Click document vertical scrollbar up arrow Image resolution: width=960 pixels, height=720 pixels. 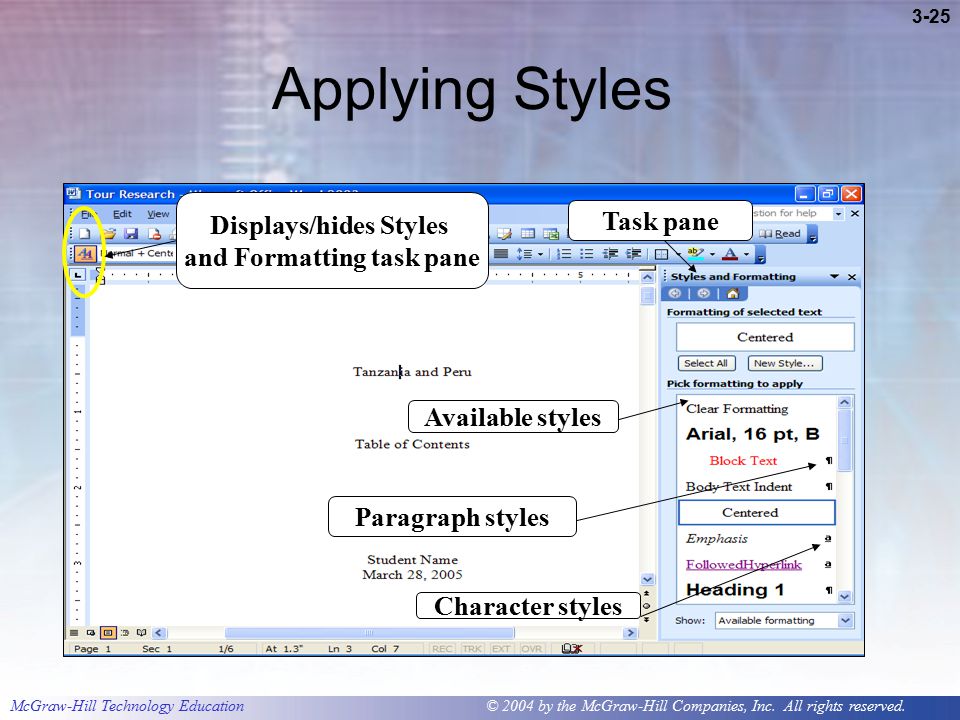point(647,277)
